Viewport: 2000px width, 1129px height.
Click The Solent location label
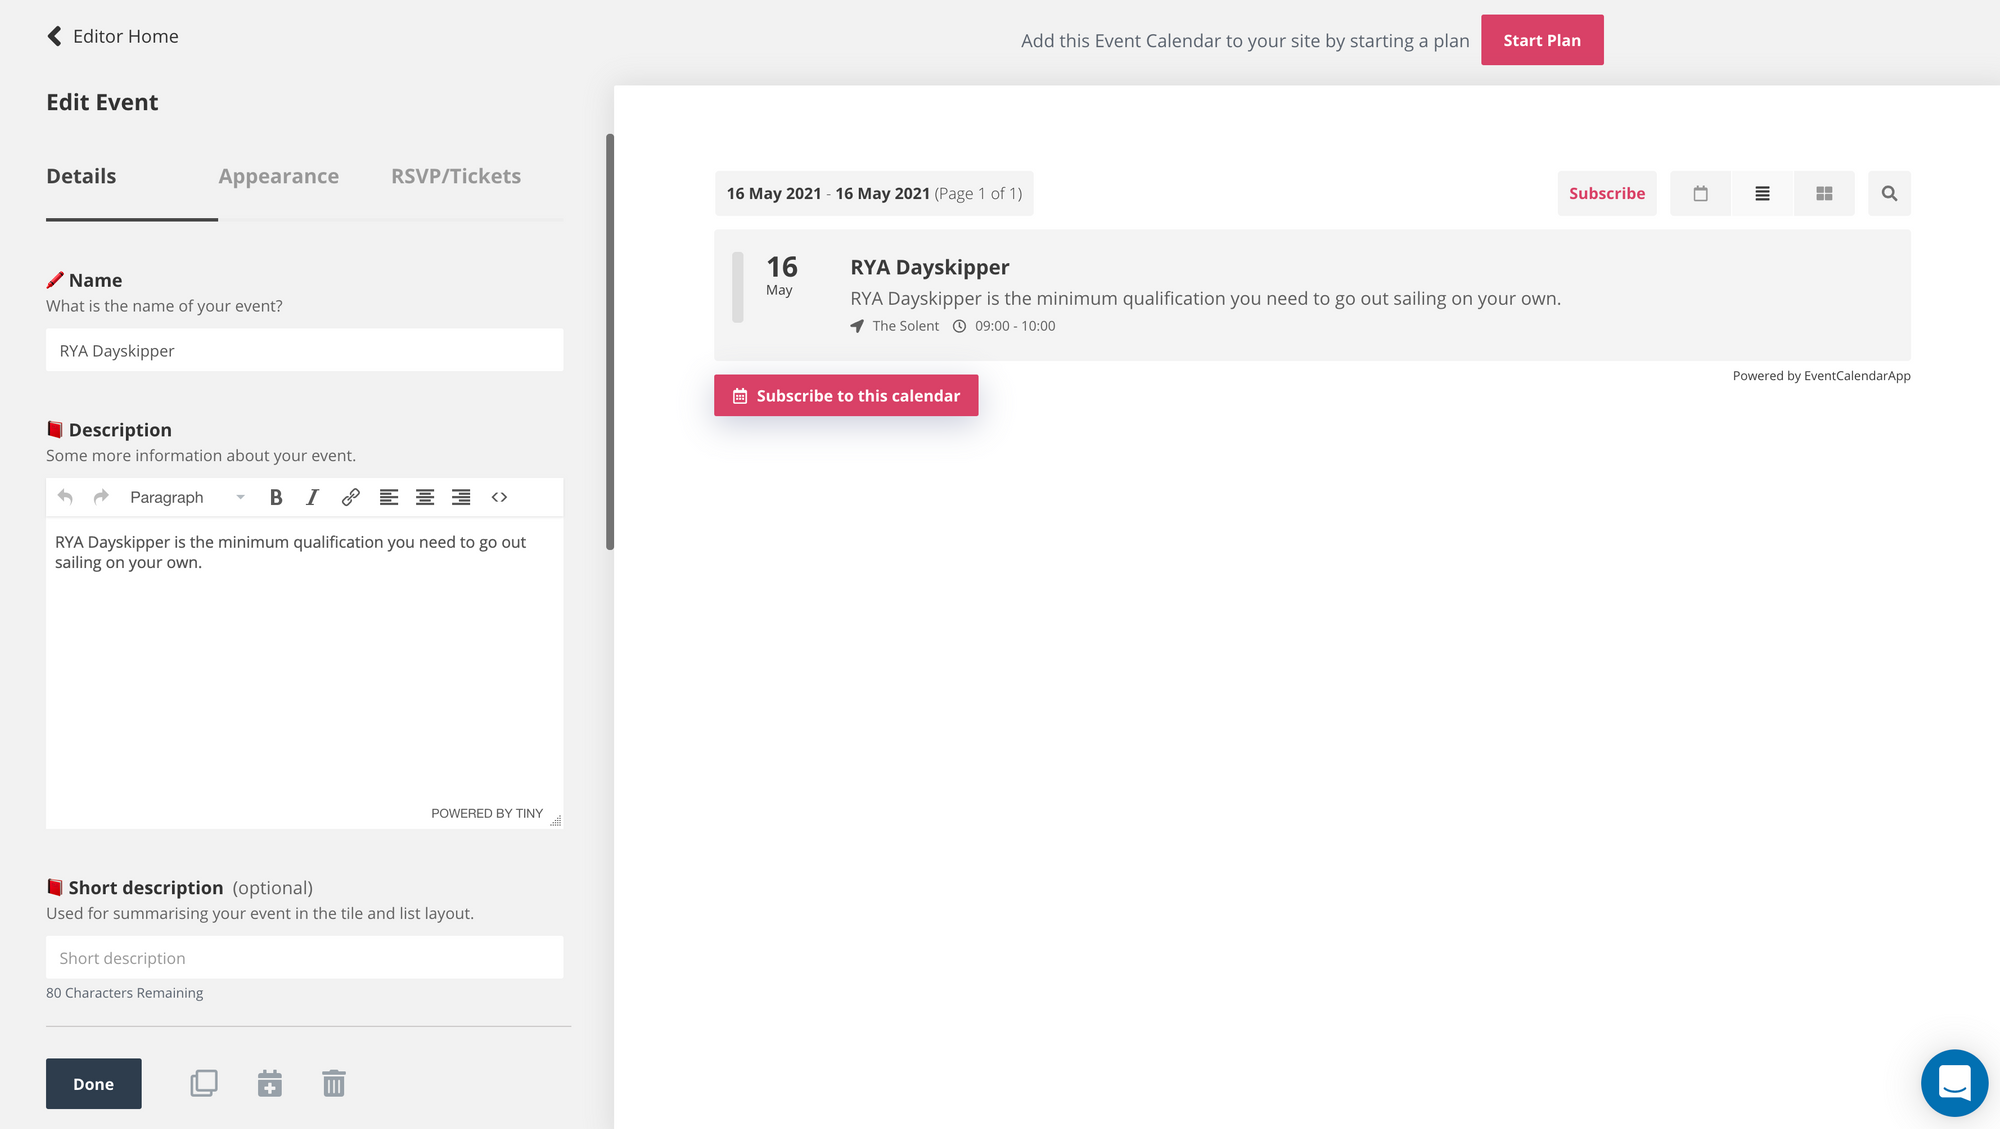tap(905, 326)
